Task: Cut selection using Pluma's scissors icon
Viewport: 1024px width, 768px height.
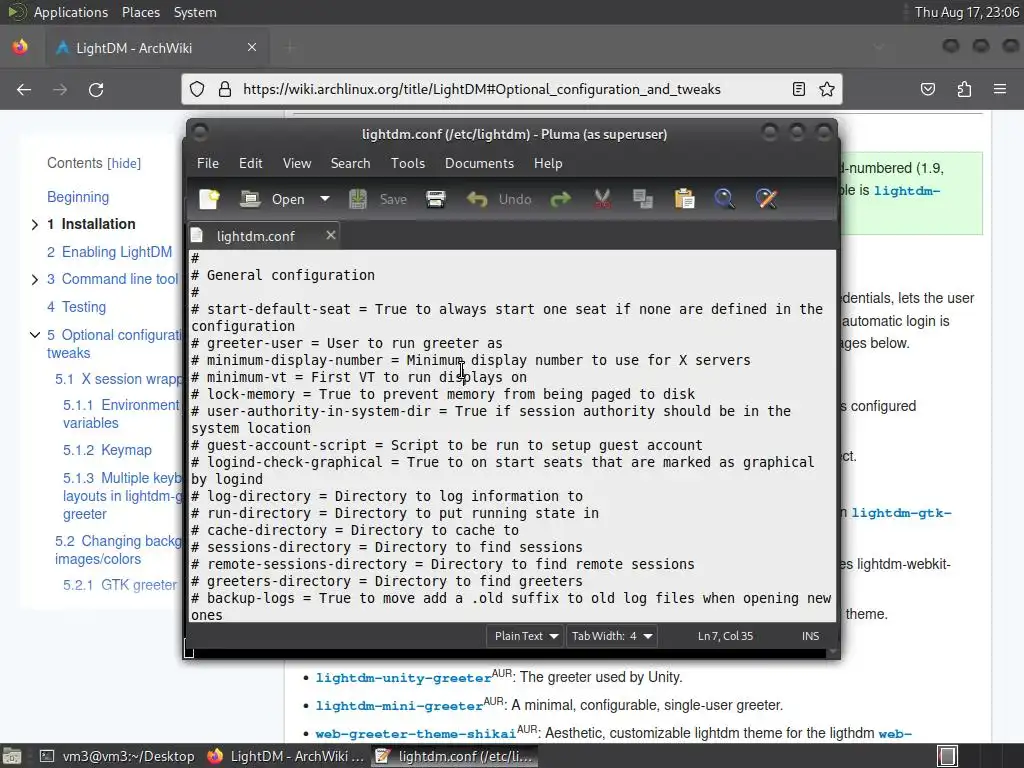Action: click(602, 199)
